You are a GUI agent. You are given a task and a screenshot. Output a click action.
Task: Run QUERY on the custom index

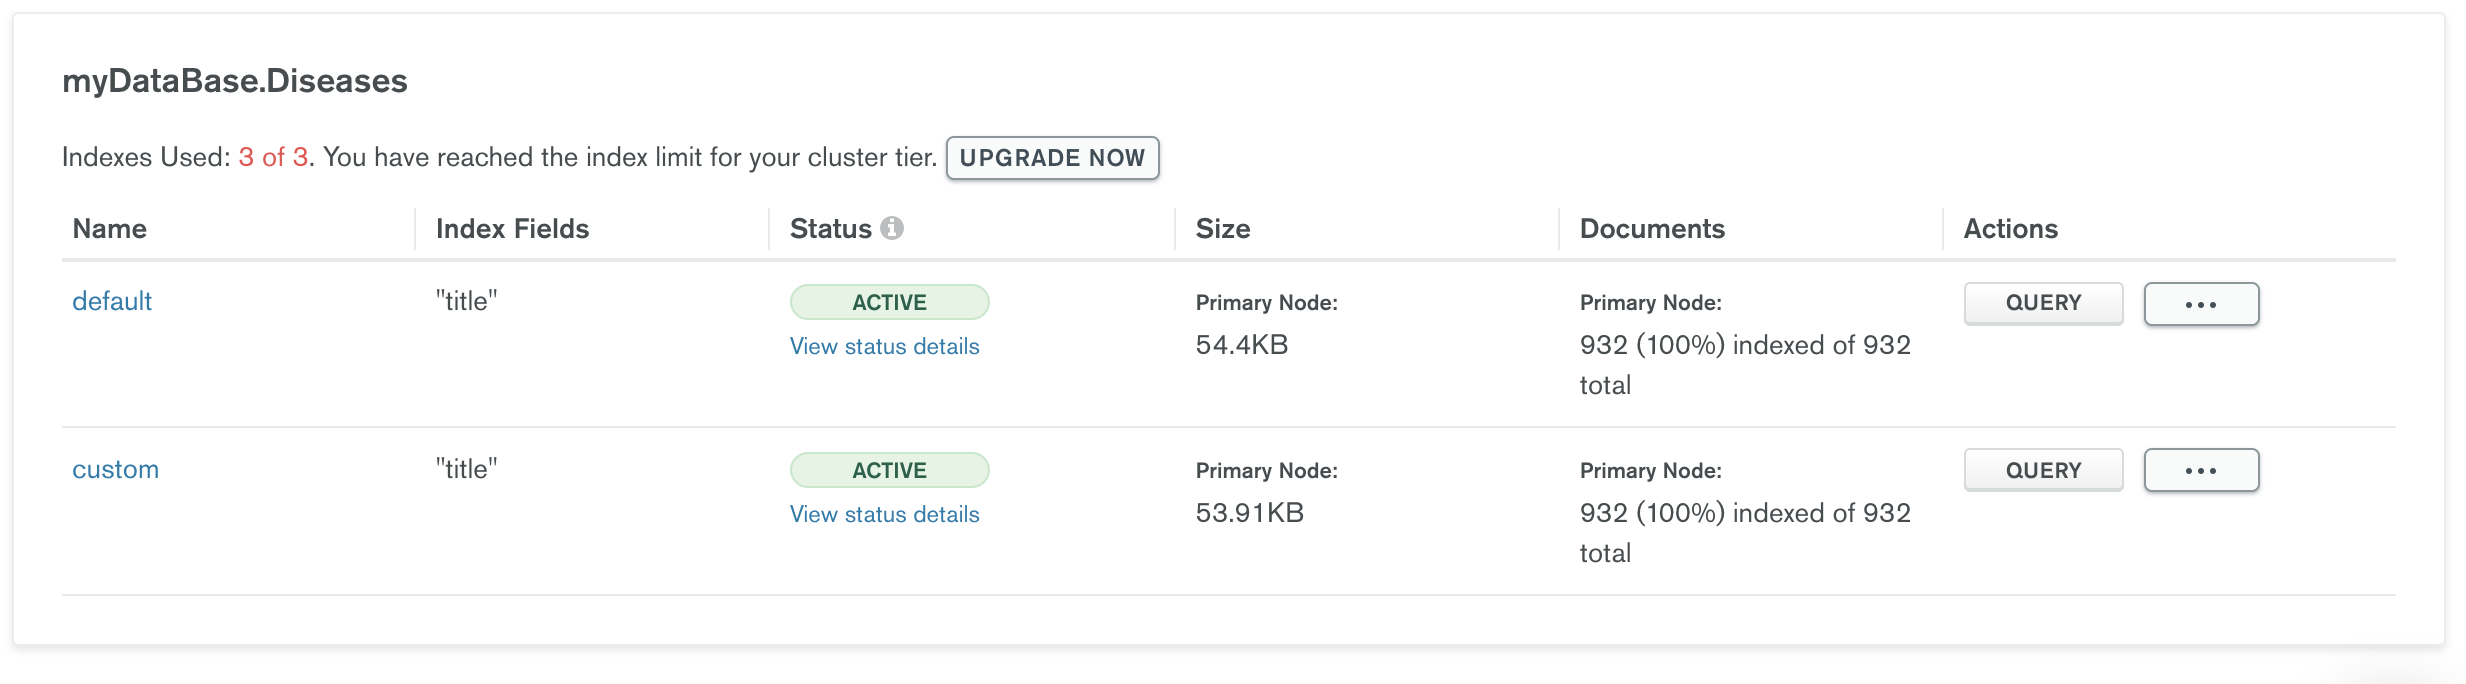[2043, 470]
